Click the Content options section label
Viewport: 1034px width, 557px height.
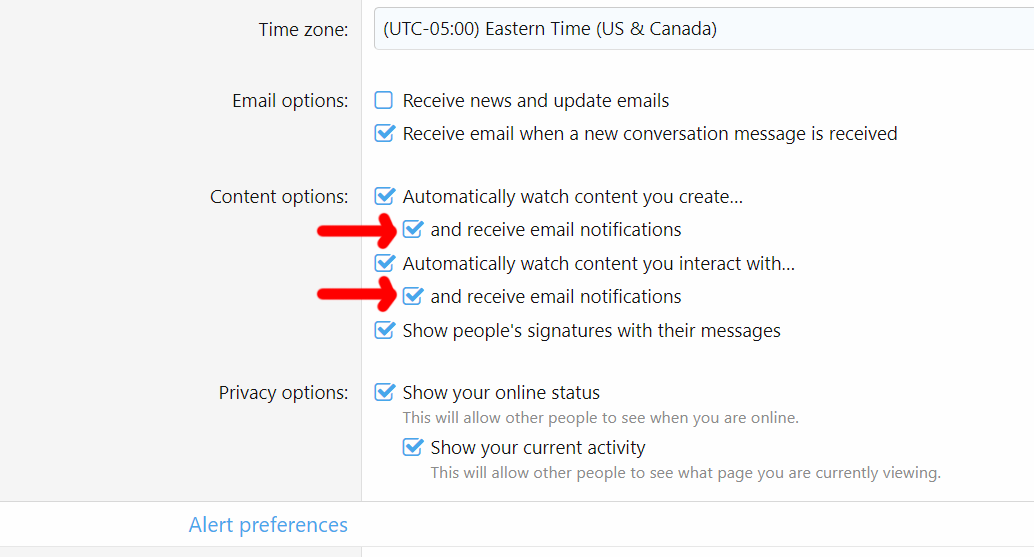[x=279, y=197]
